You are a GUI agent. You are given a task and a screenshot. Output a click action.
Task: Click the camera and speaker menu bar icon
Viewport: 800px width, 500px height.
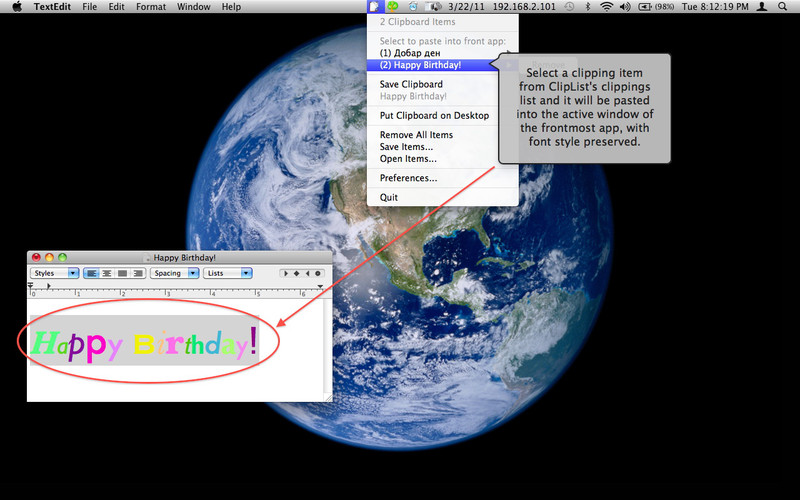433,7
